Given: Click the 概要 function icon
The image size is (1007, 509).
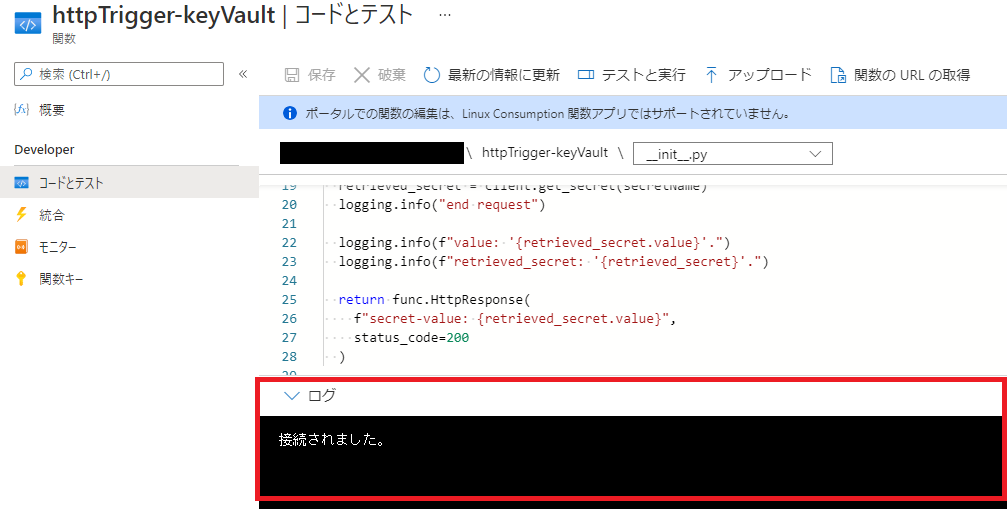Looking at the screenshot, I should pos(21,110).
